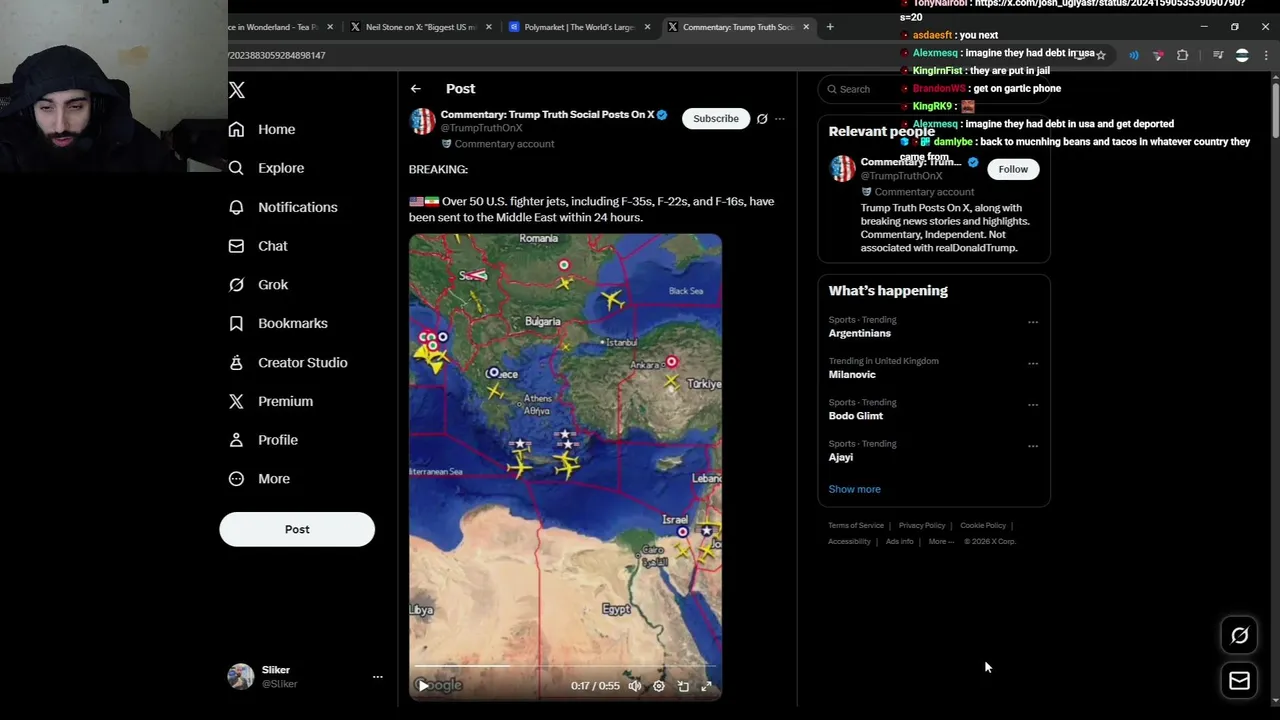
Task: Open Grok in the sidebar
Action: coord(258,285)
